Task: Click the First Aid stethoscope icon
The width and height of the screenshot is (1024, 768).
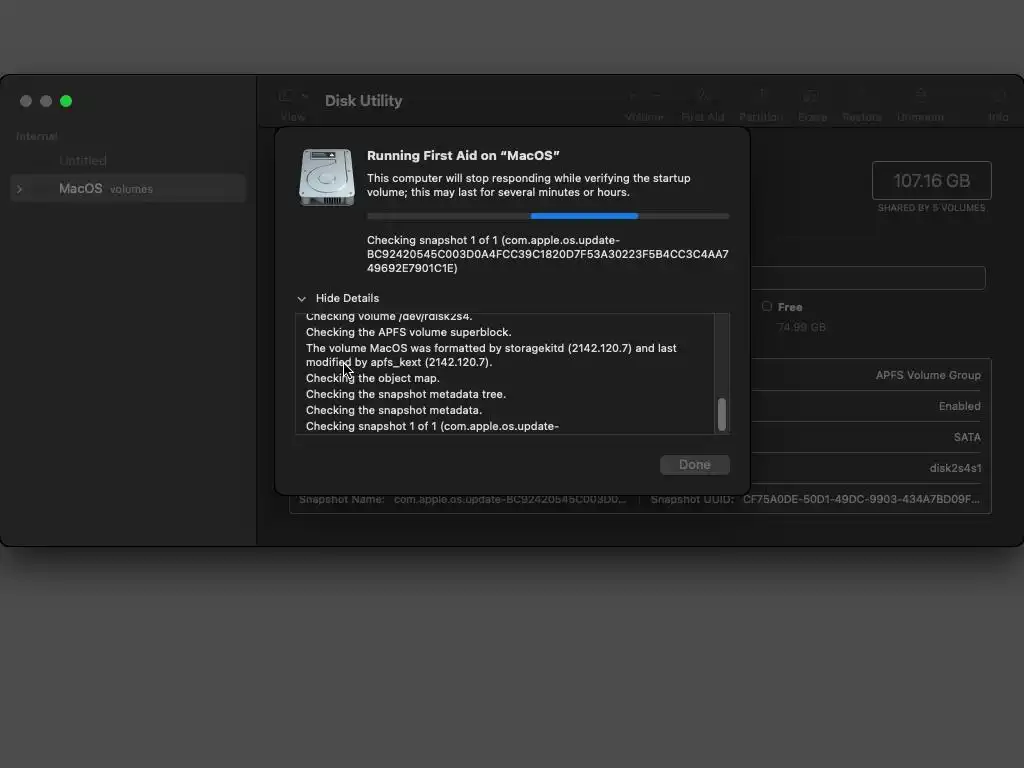Action: pos(703,97)
